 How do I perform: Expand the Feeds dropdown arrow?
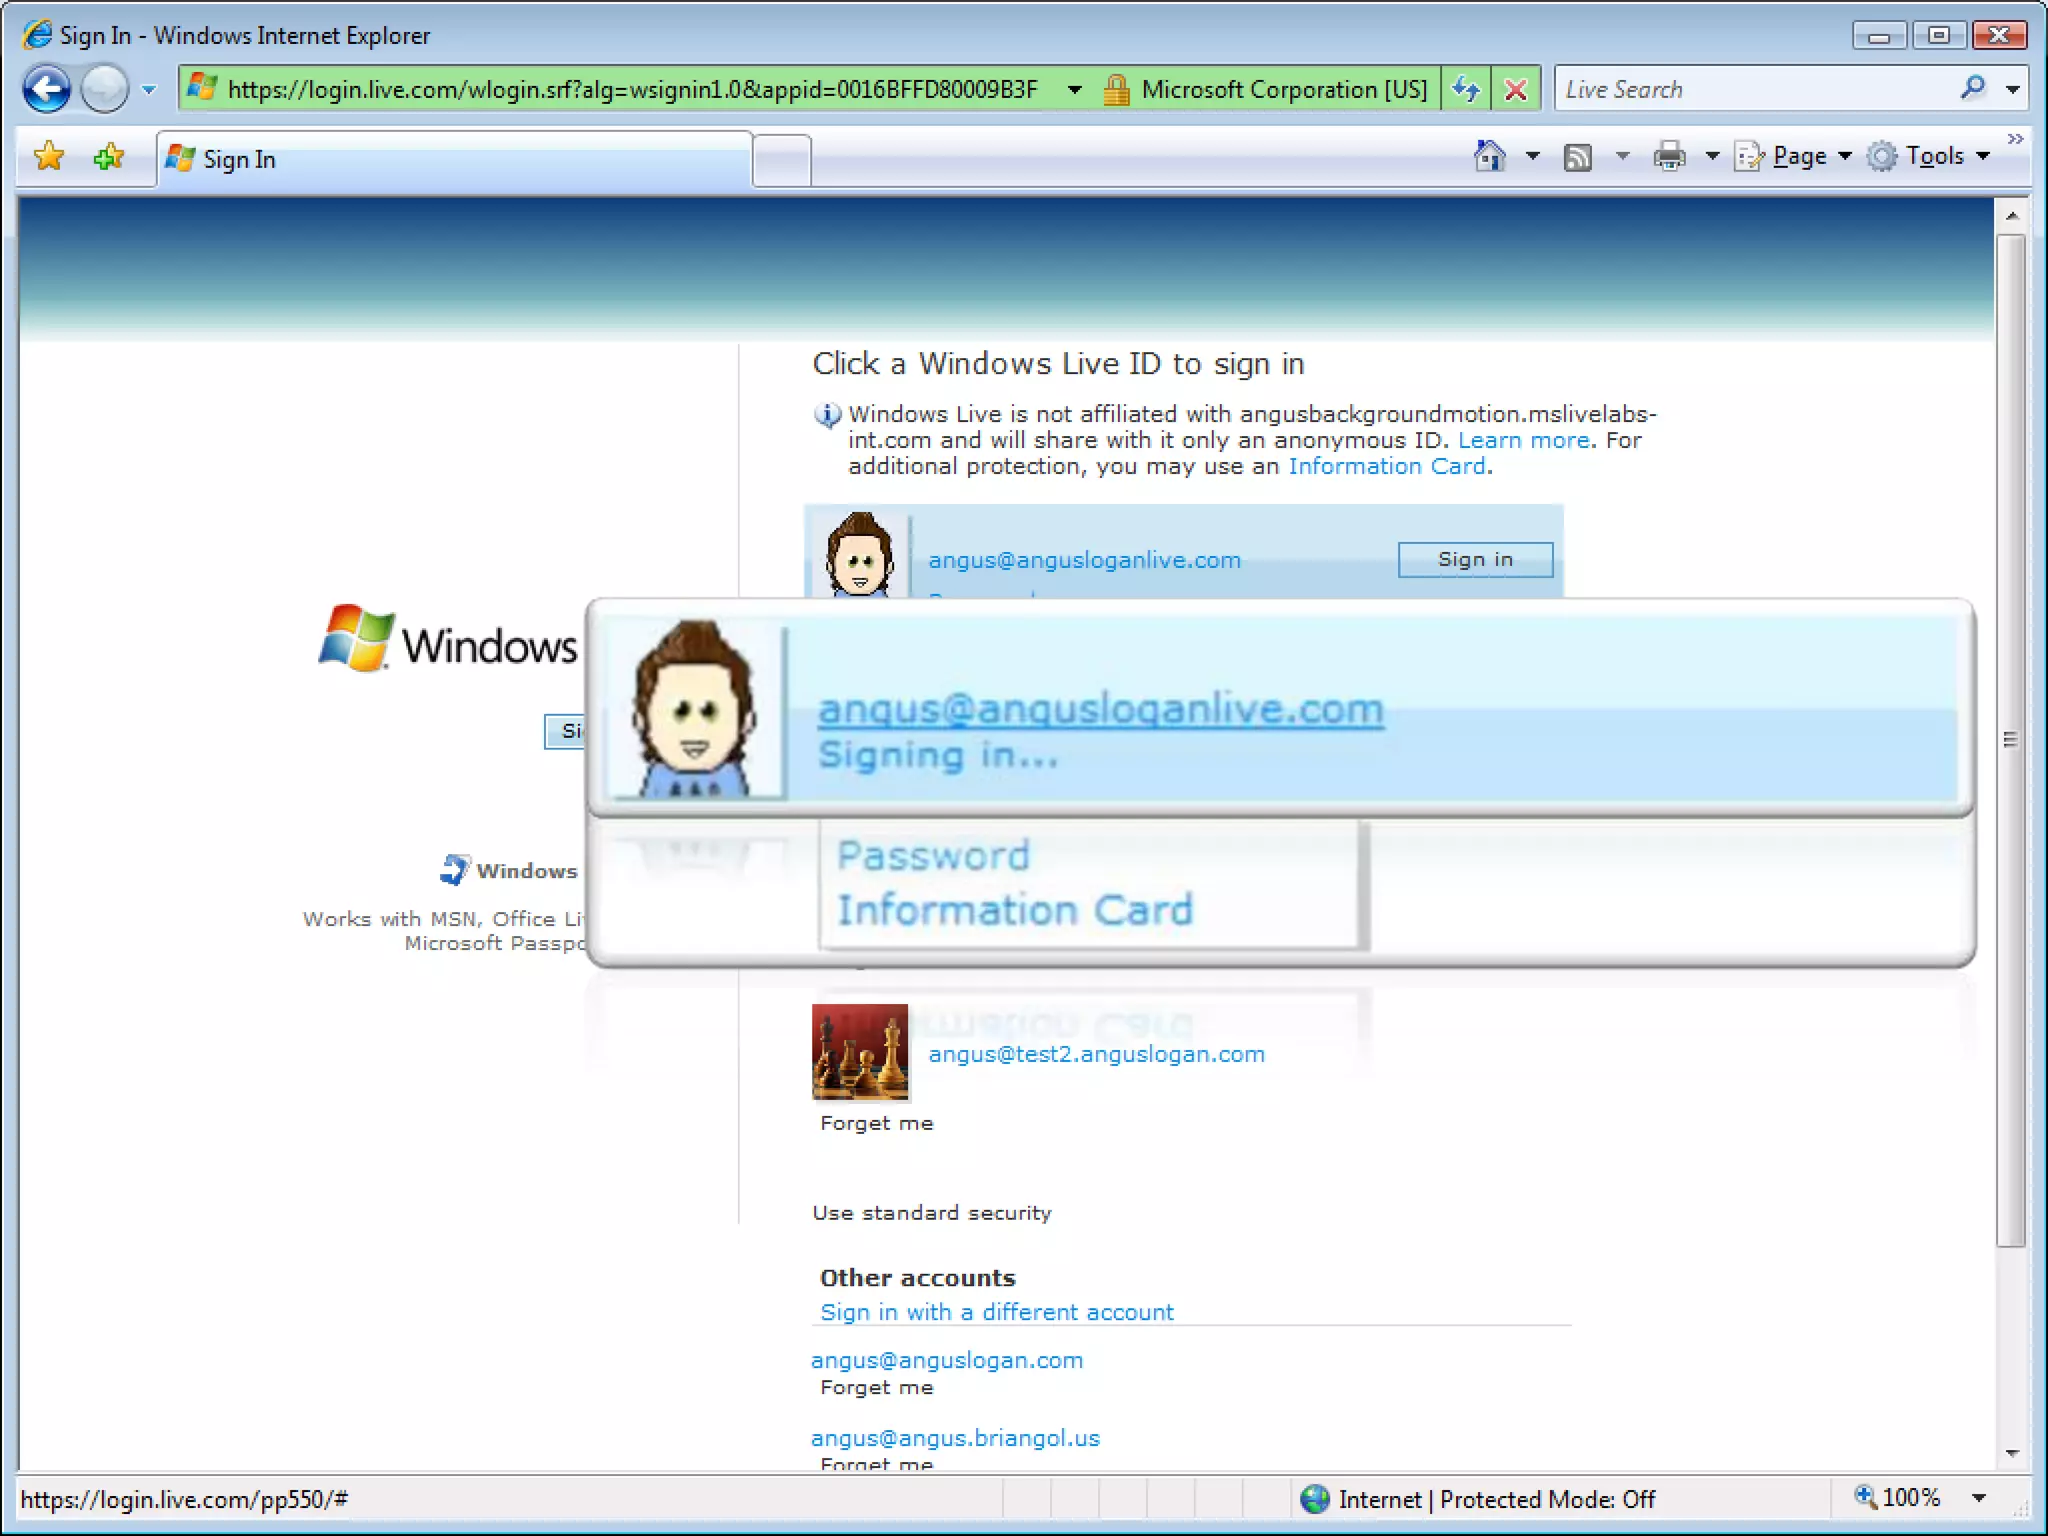1622,156
